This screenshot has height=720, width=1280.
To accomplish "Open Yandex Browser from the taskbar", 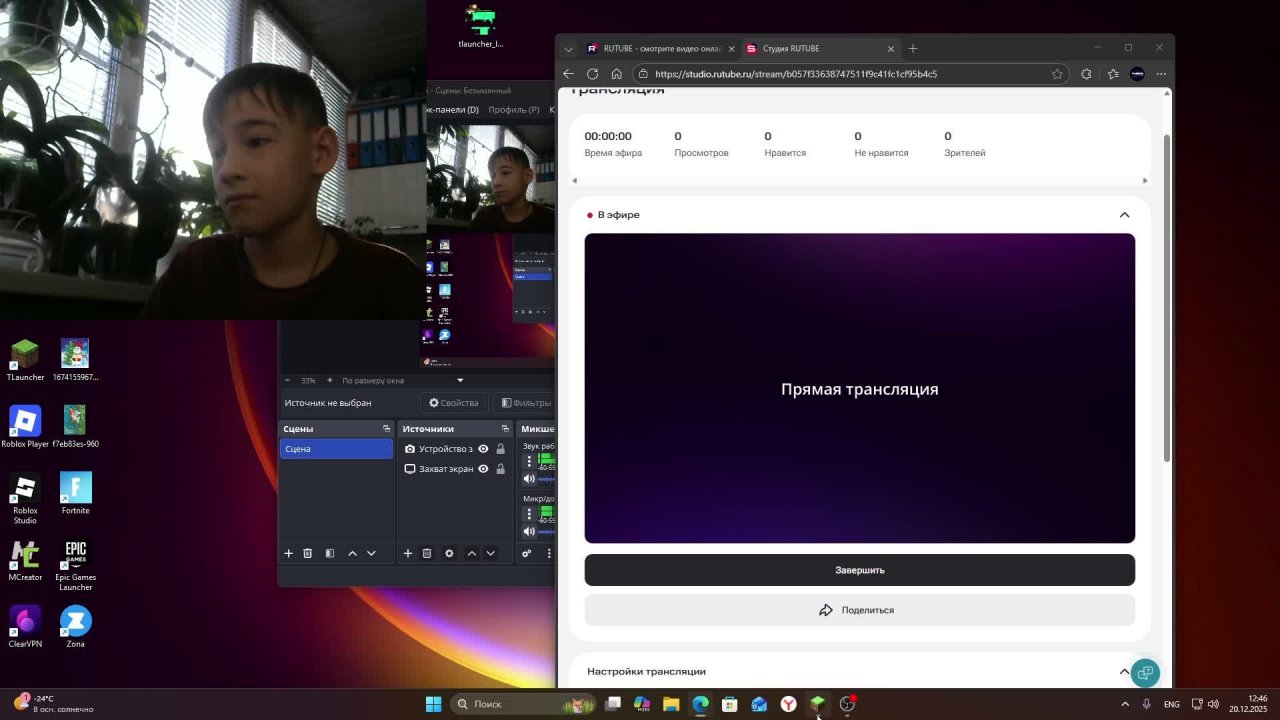I will pos(789,704).
